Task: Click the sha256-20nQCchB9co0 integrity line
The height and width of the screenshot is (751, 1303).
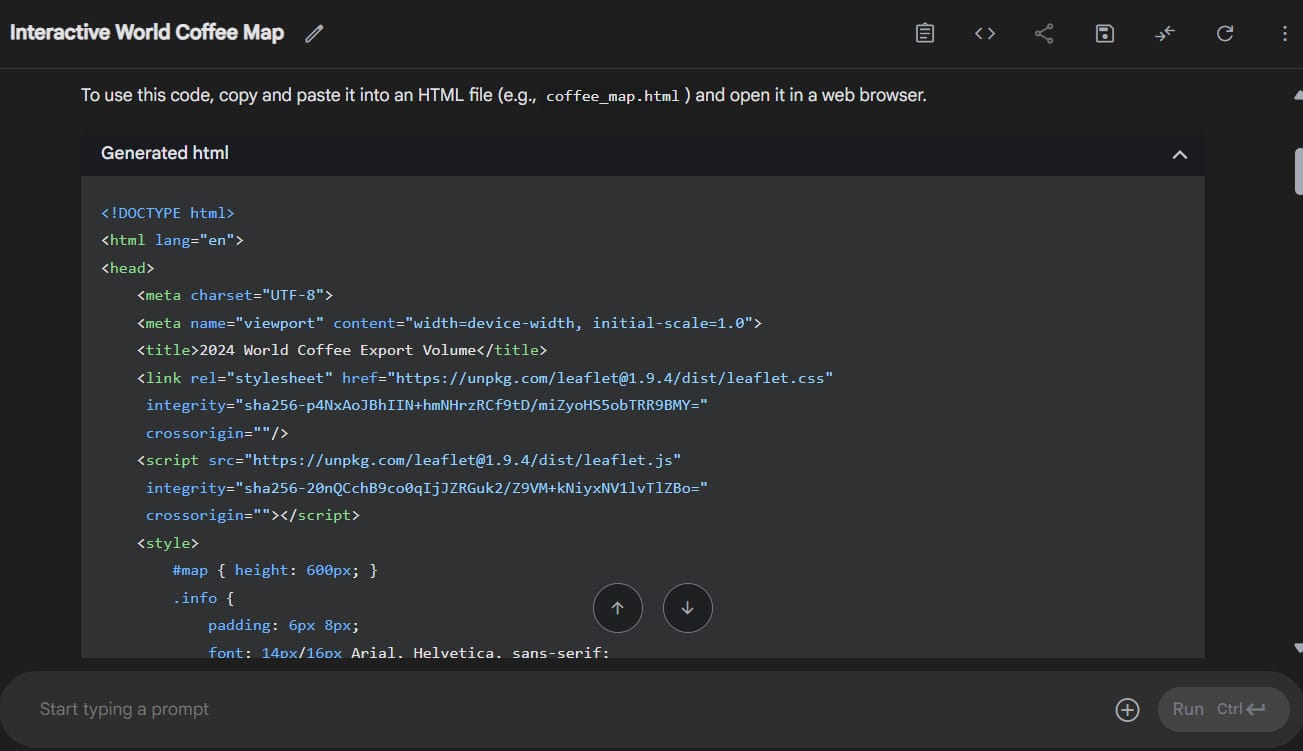Action: (x=427, y=488)
